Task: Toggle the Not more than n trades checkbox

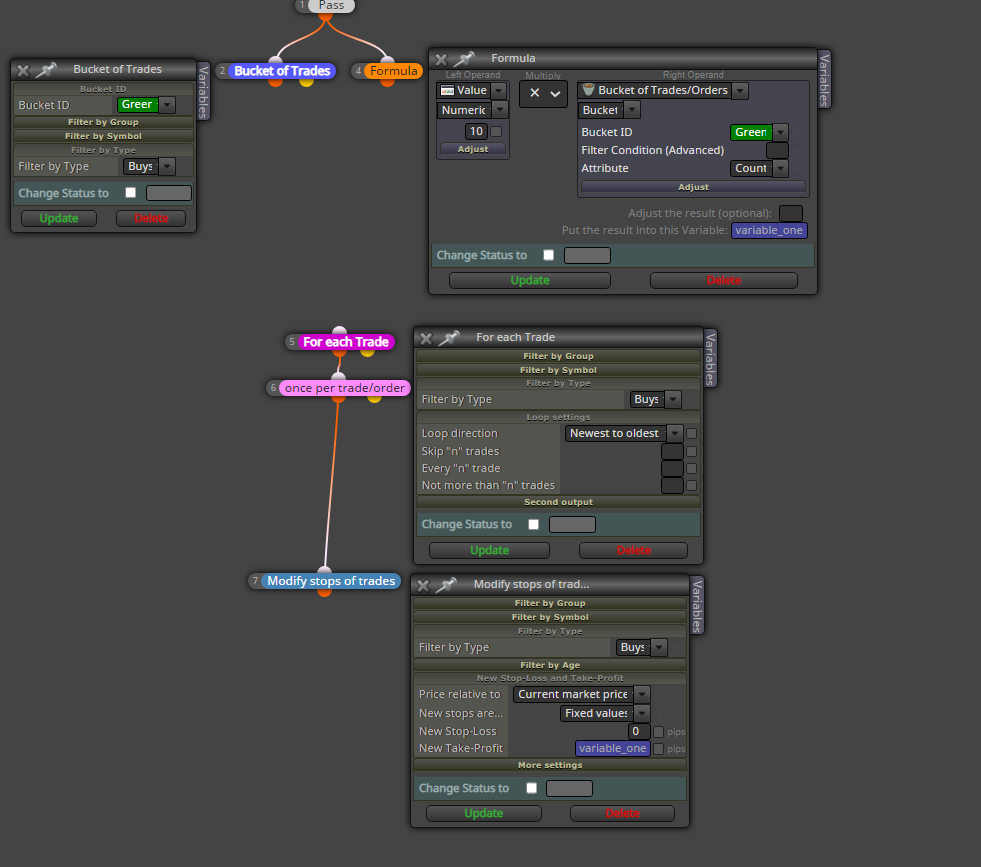Action: coord(691,485)
